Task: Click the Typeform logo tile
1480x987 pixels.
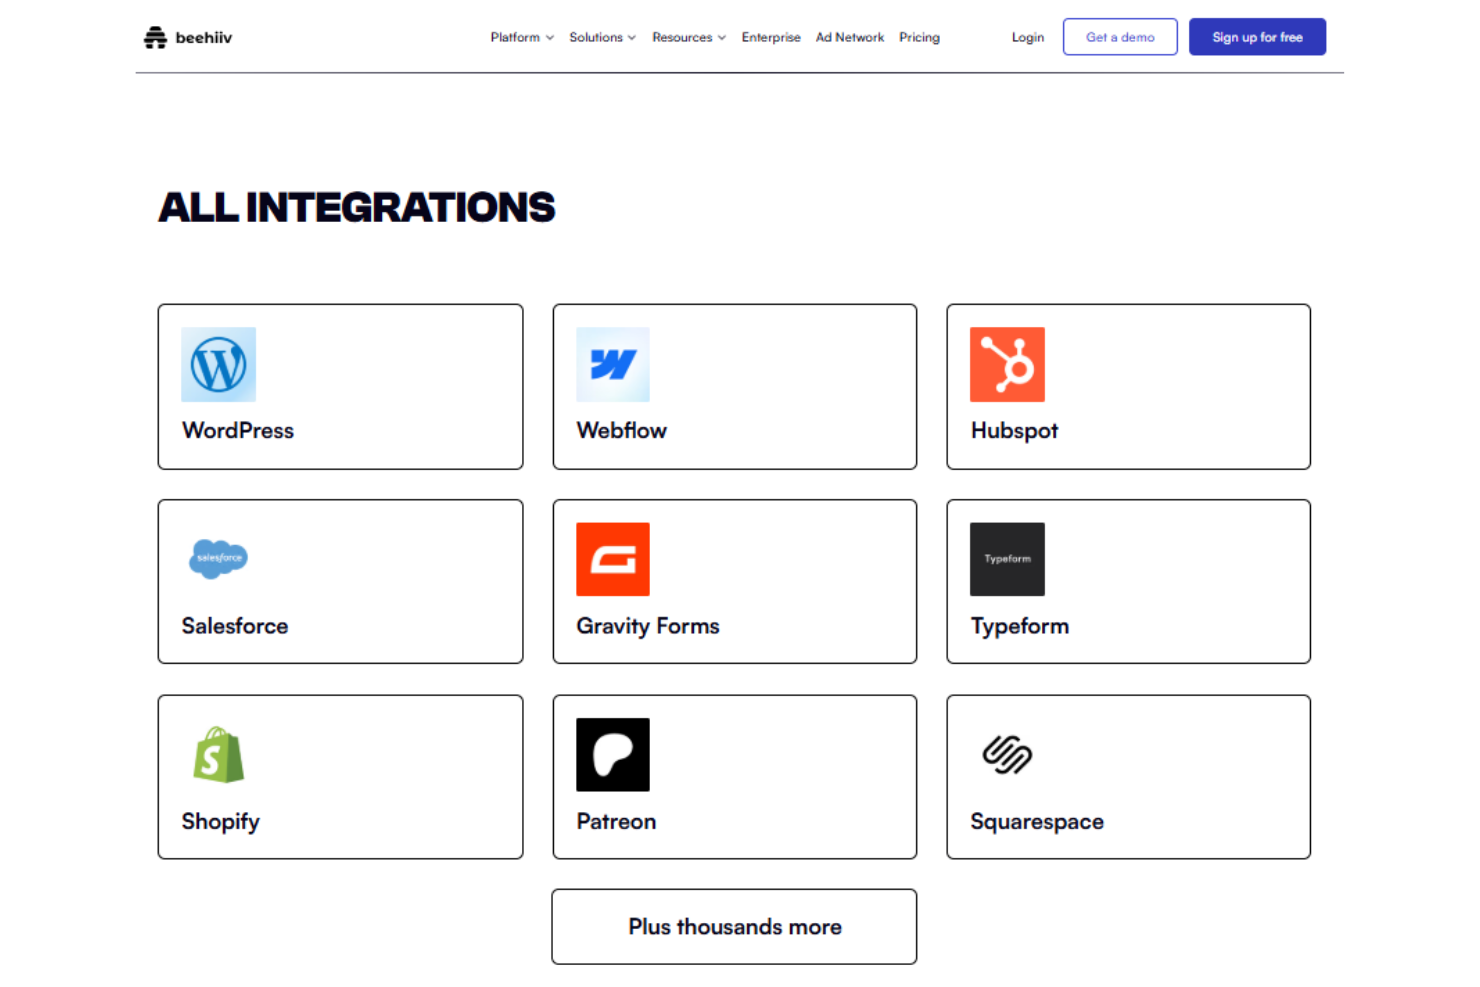Action: coord(1007,559)
